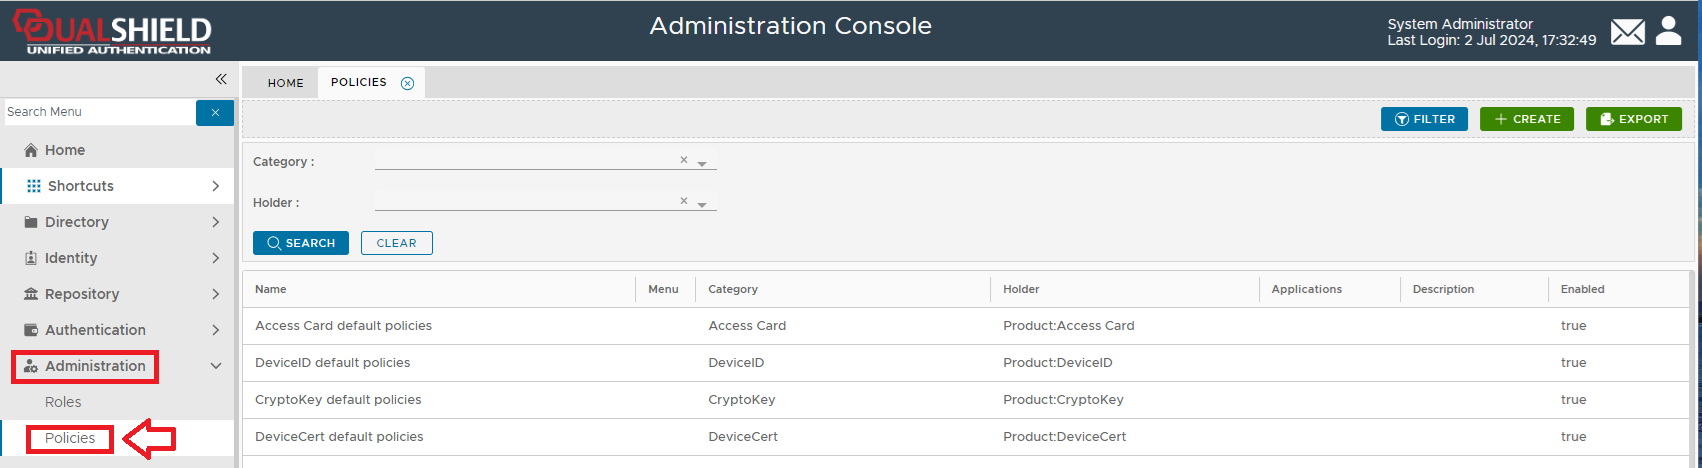Click the DualShield logo
Viewport: 1702px width, 468px height.
point(112,32)
